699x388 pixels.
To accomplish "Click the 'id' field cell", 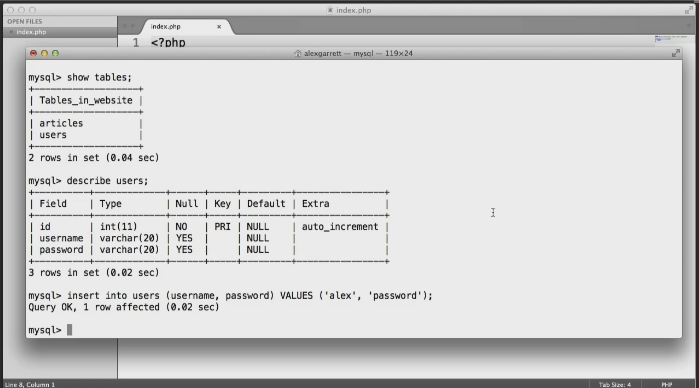I will [x=45, y=227].
